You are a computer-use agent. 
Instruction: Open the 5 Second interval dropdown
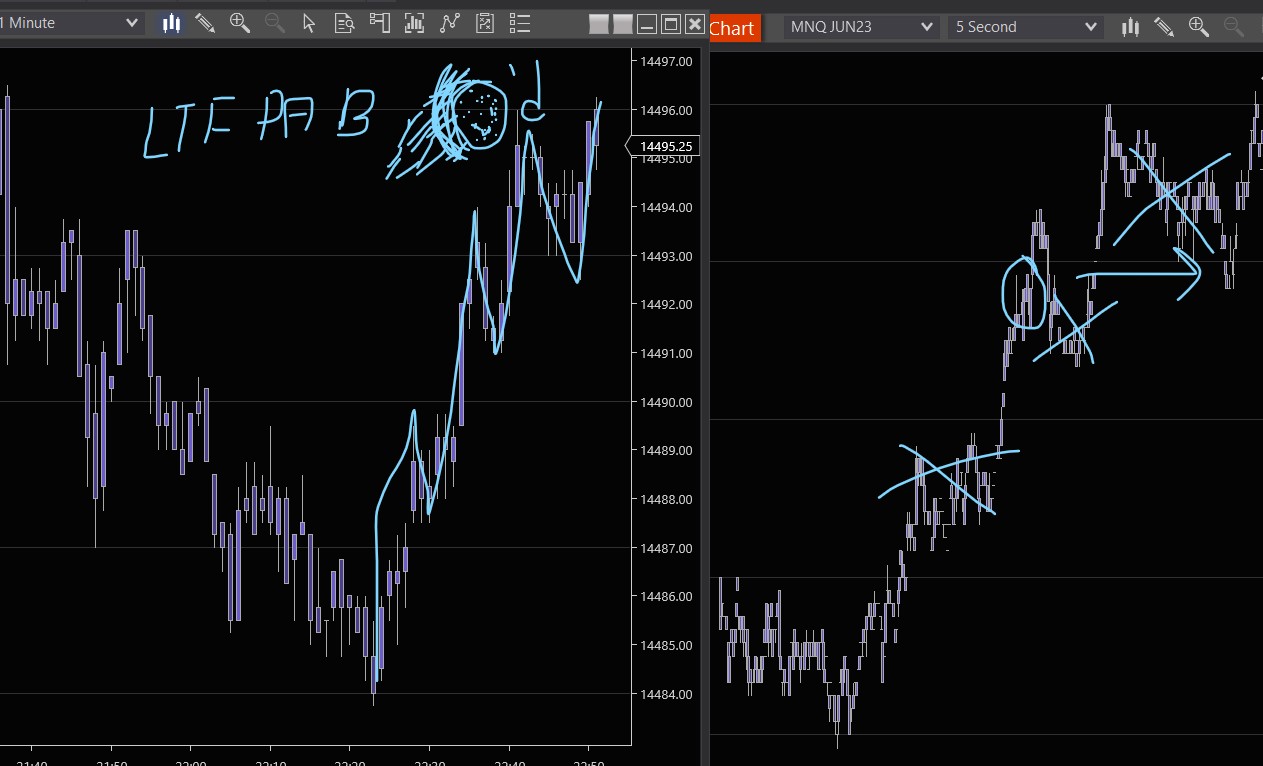[1026, 27]
